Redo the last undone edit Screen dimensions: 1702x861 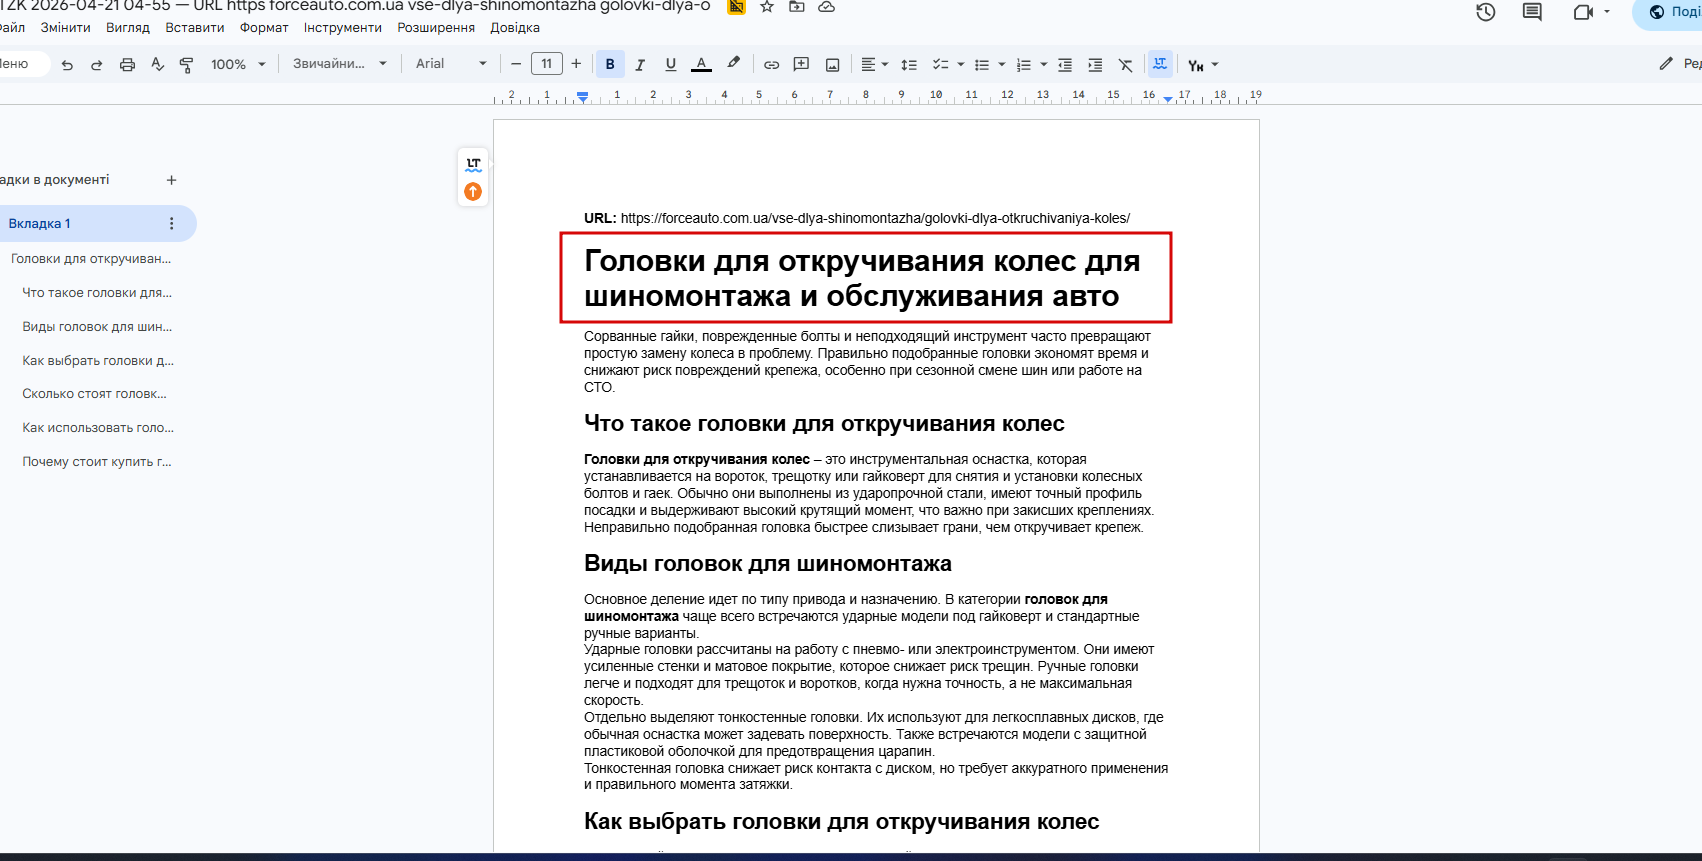click(97, 65)
